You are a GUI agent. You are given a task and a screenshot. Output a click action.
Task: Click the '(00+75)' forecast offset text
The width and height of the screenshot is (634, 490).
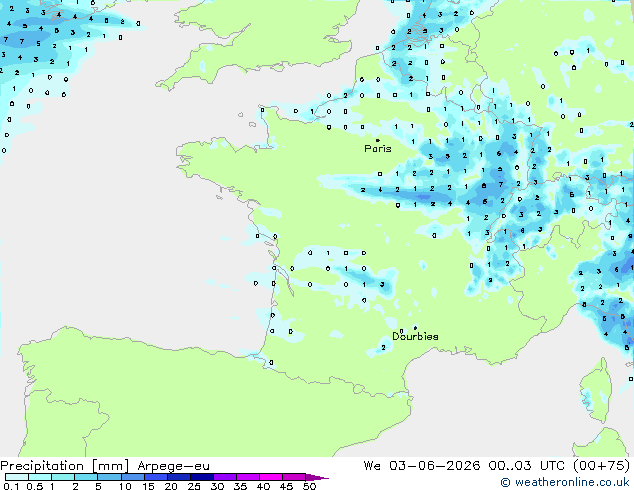601,465
